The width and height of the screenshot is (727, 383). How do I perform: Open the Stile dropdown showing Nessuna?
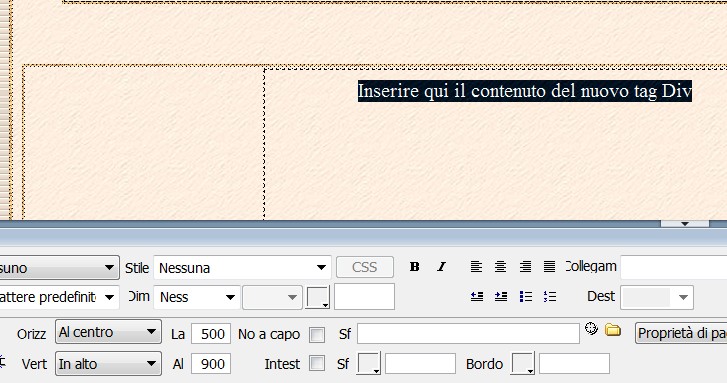coord(242,268)
